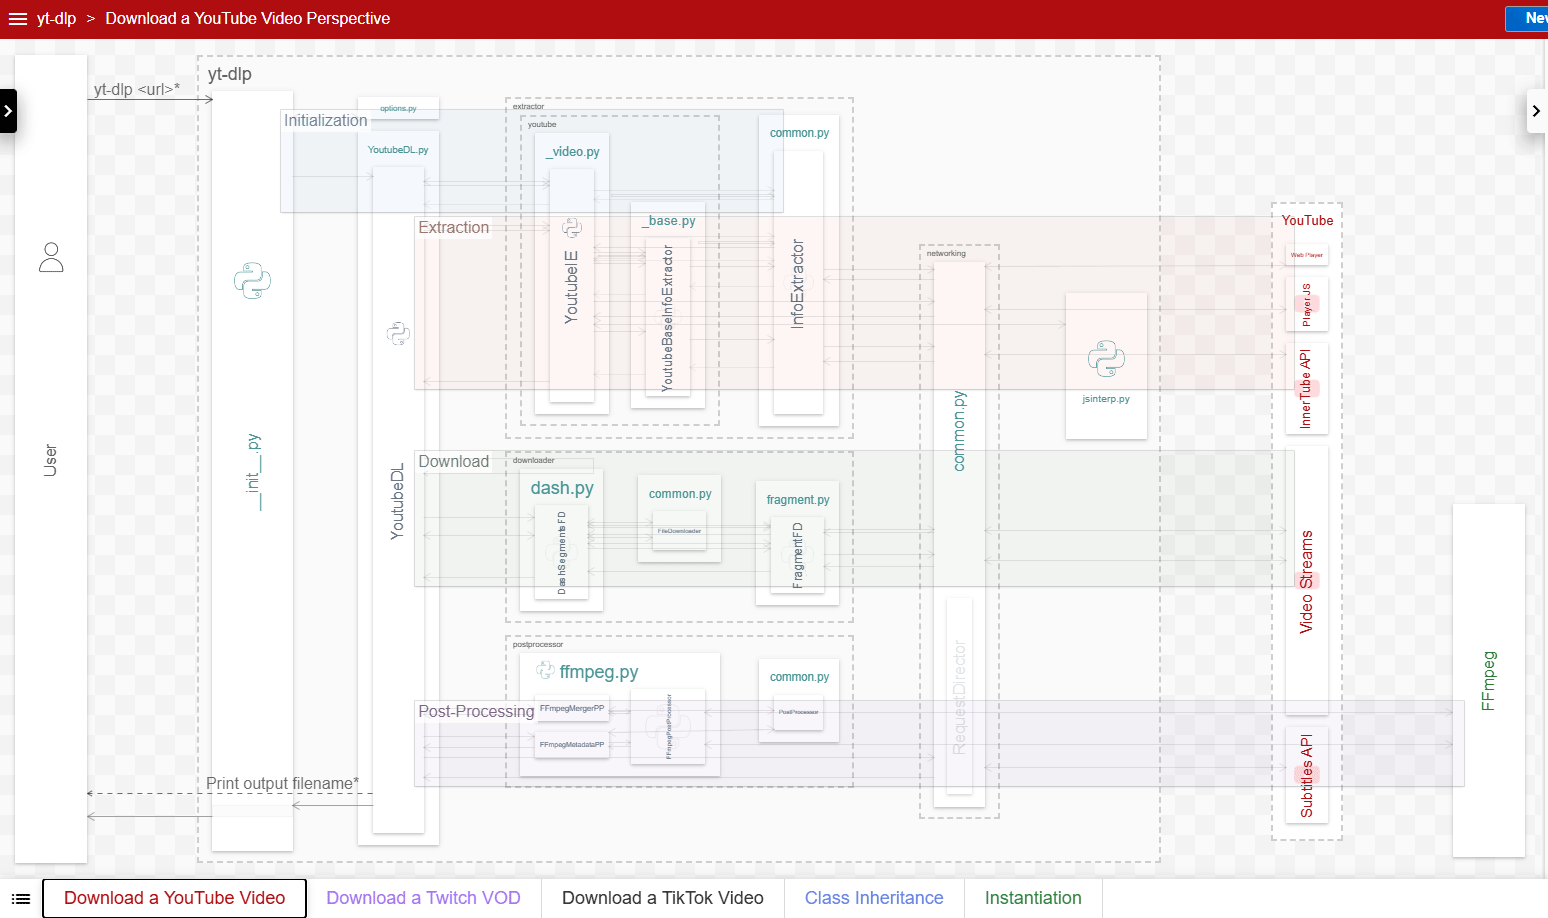Click the Python logo above the YoutubeDL label
The width and height of the screenshot is (1548, 918).
pyautogui.click(x=398, y=333)
